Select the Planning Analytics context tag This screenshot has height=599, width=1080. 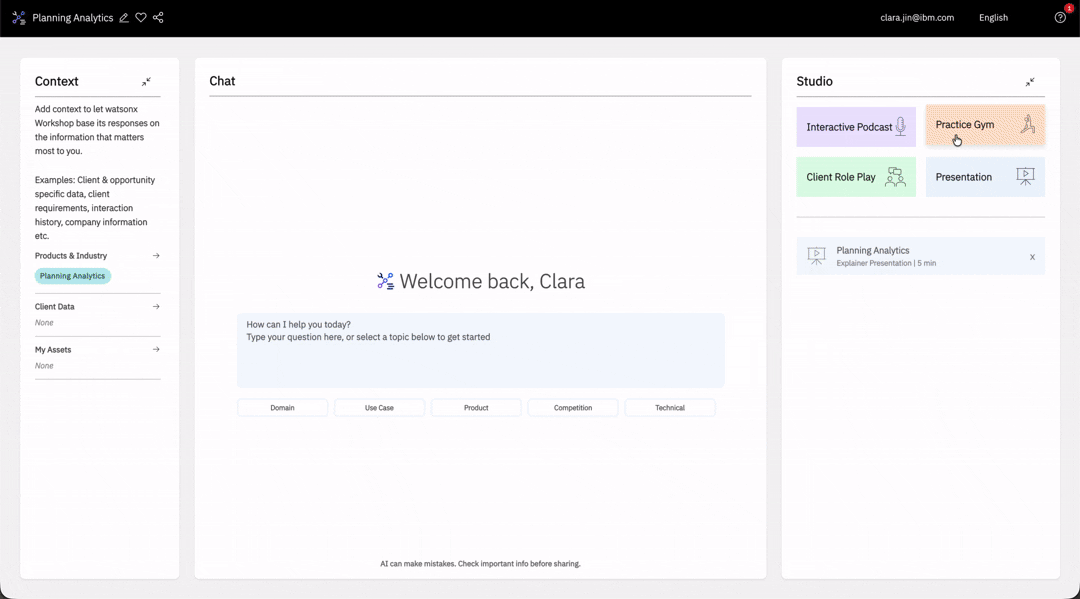pyautogui.click(x=72, y=276)
